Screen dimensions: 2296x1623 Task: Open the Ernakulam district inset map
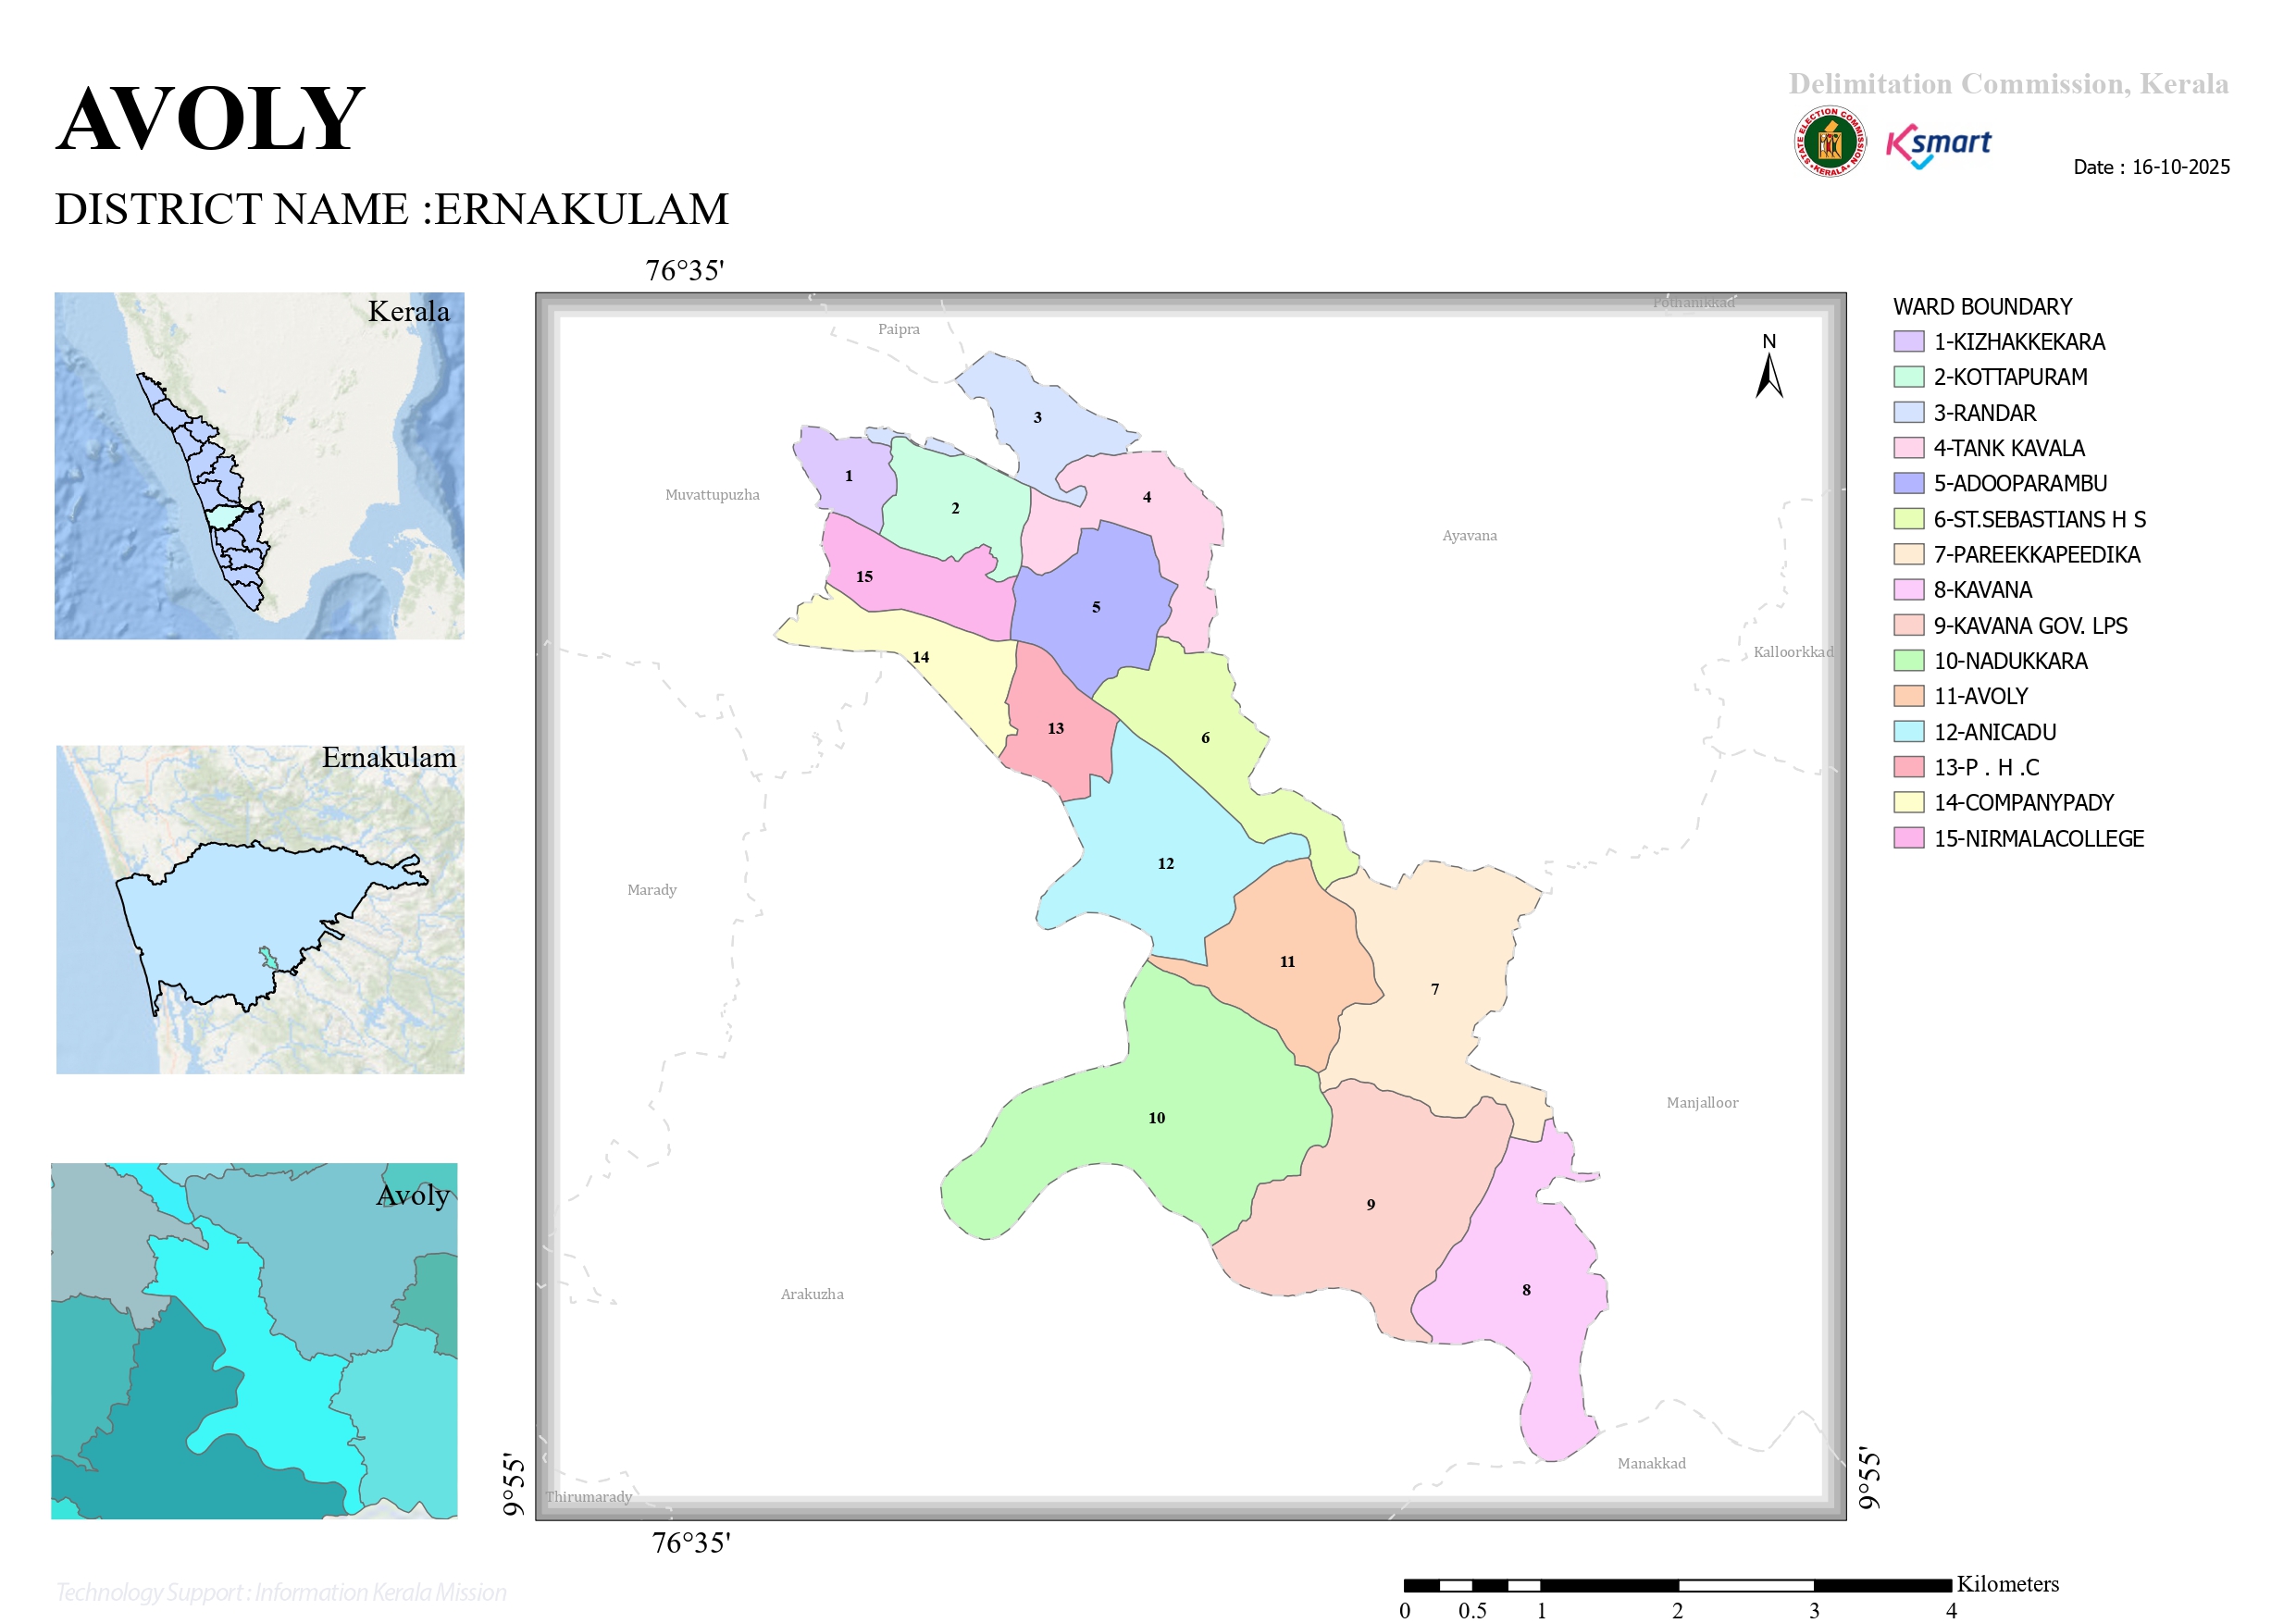coord(260,910)
